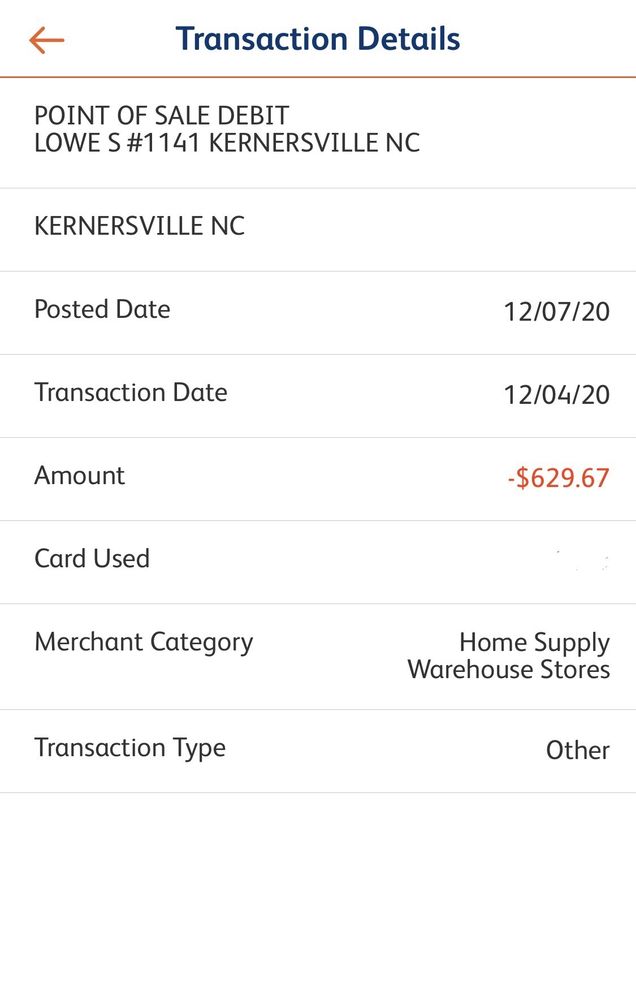Image resolution: width=636 pixels, height=1000 pixels.
Task: Select the 12/04/20 transaction date value
Action: tap(556, 395)
